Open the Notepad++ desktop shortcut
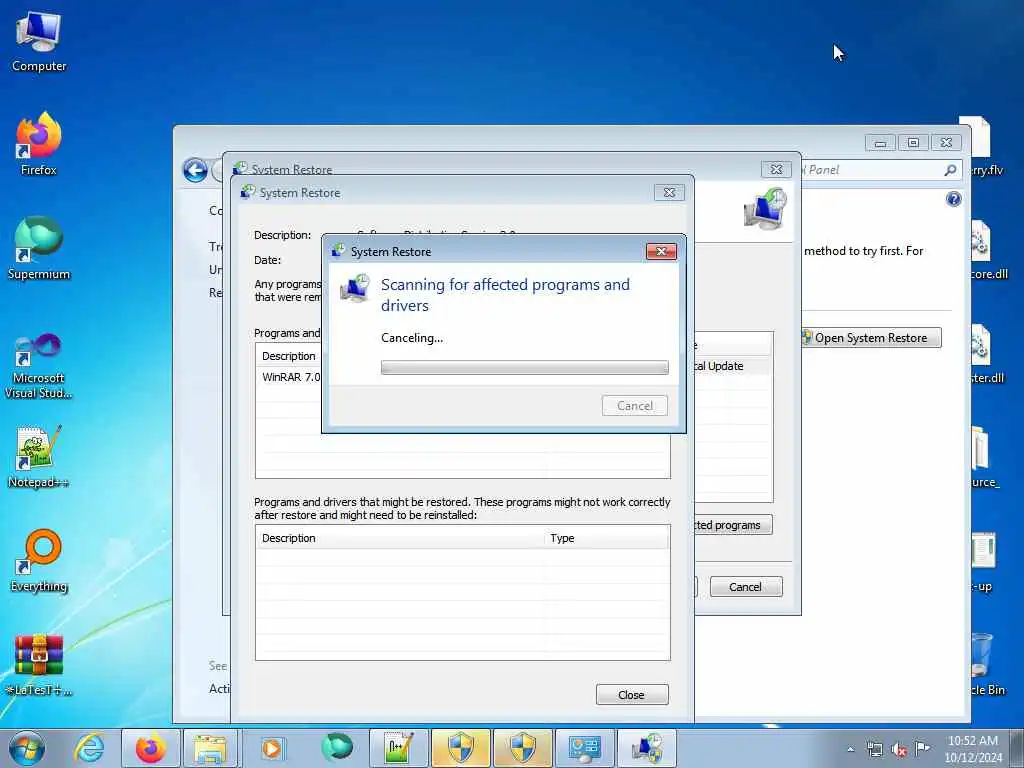Viewport: 1024px width, 768px height. 39,456
